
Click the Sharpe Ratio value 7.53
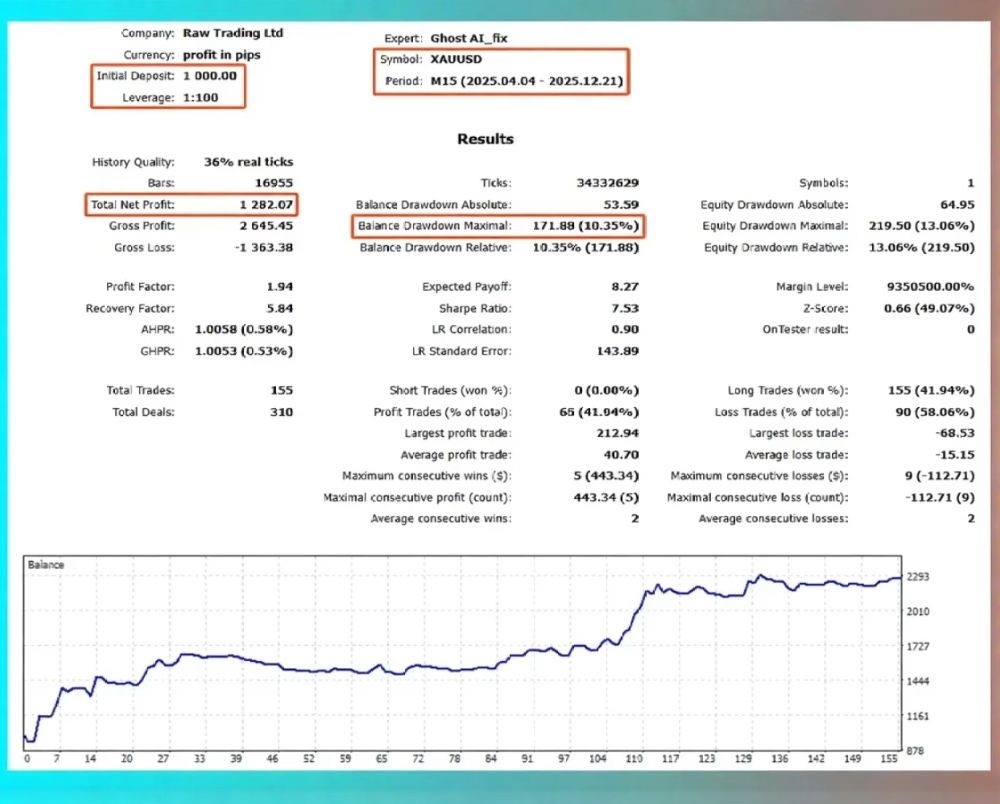tap(625, 308)
